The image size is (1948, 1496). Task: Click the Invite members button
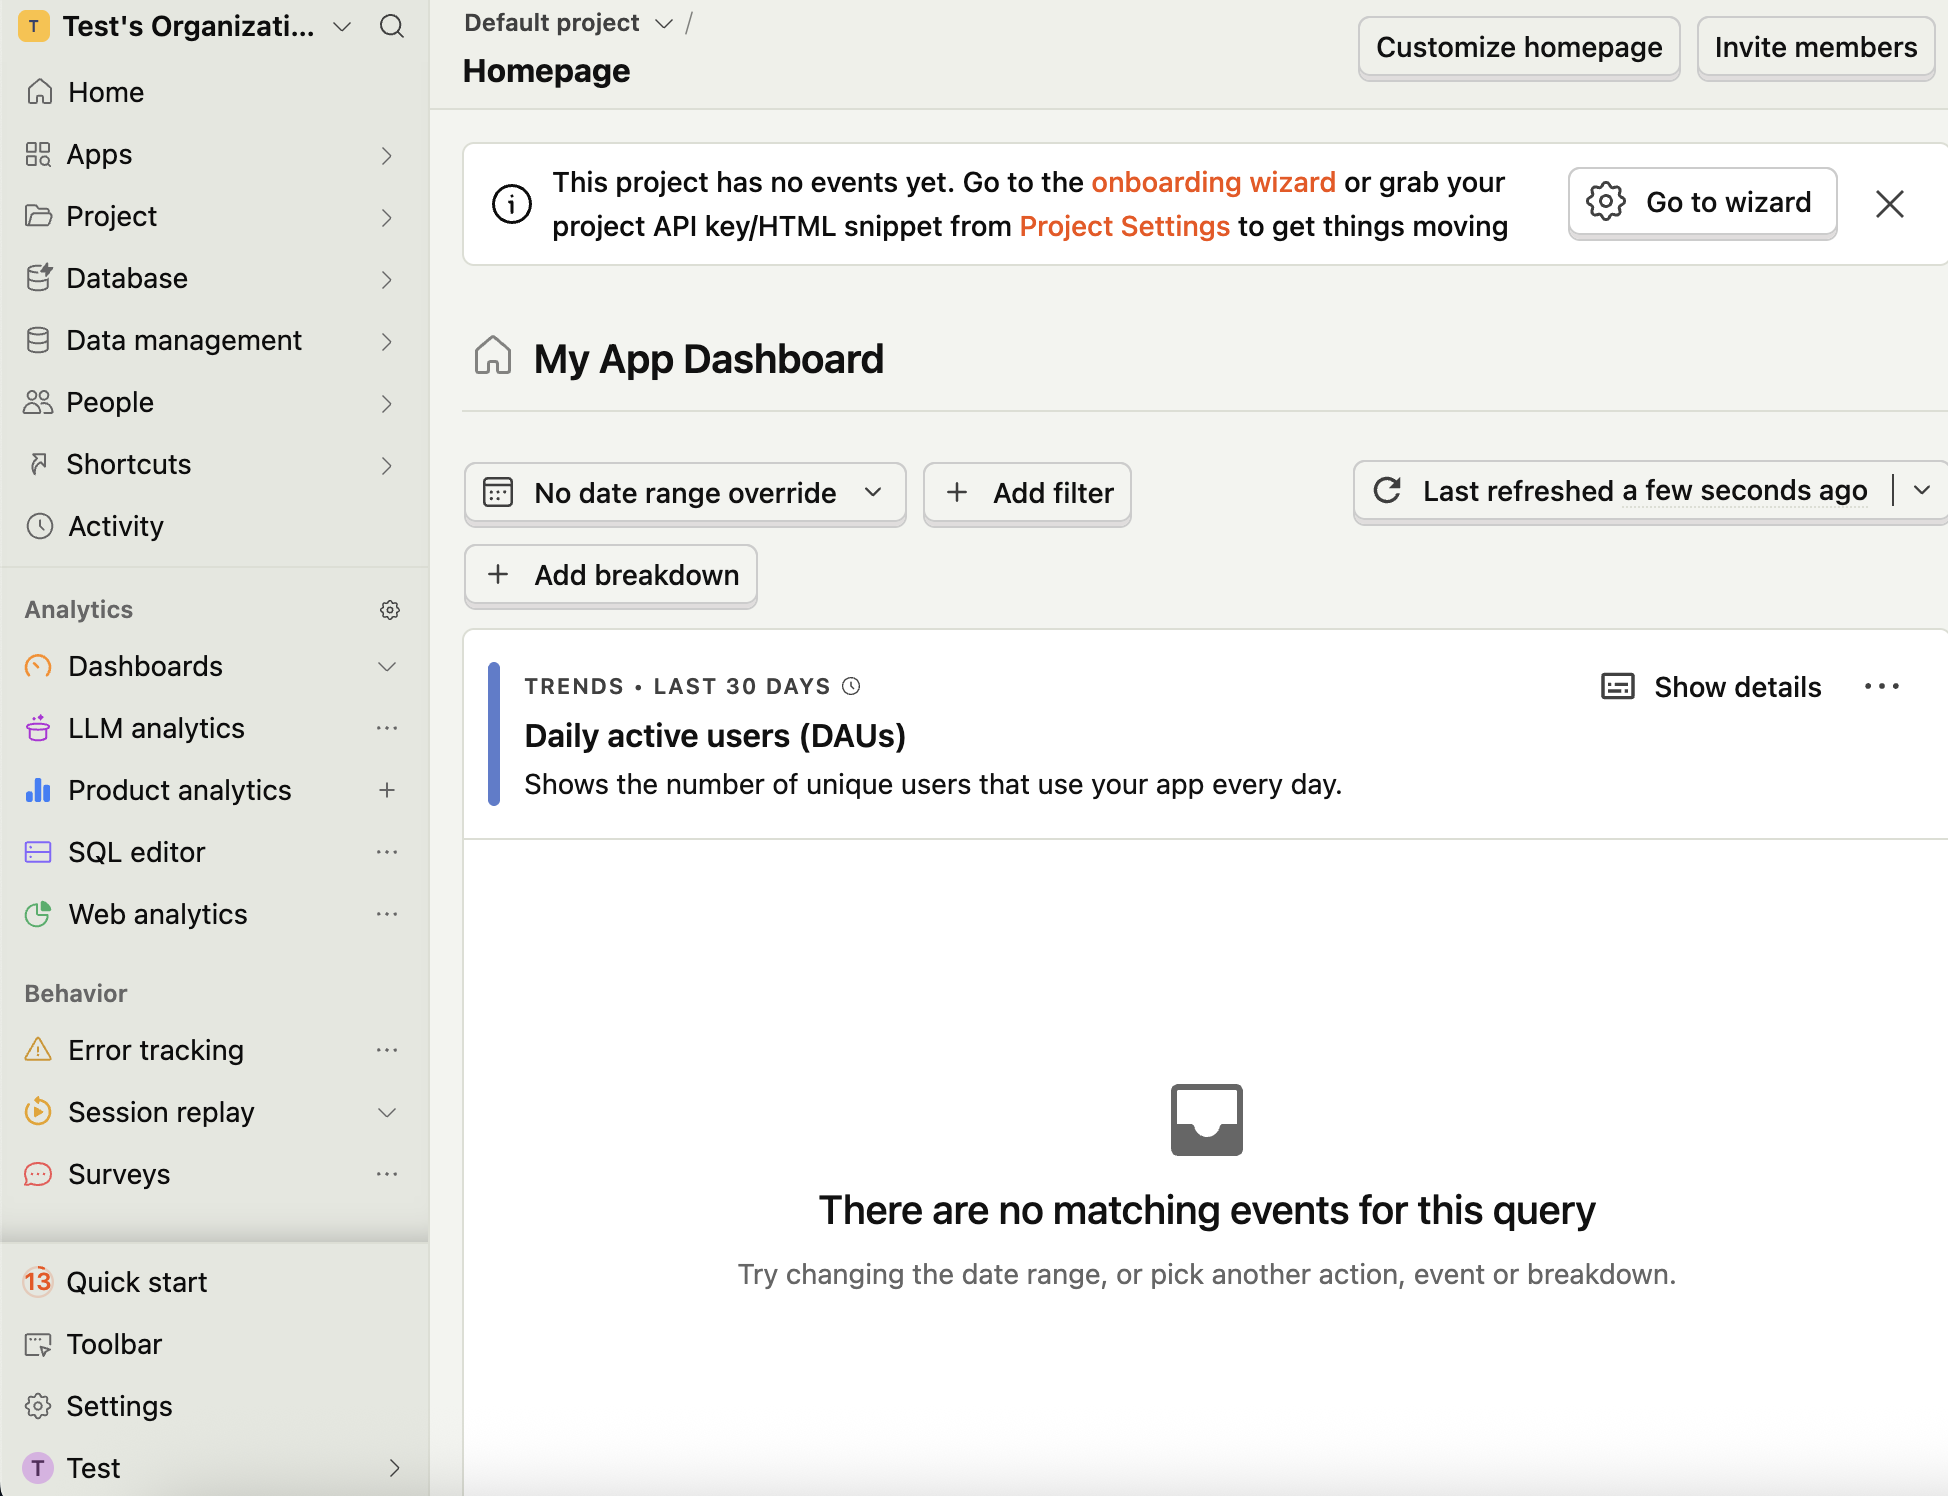point(1816,47)
